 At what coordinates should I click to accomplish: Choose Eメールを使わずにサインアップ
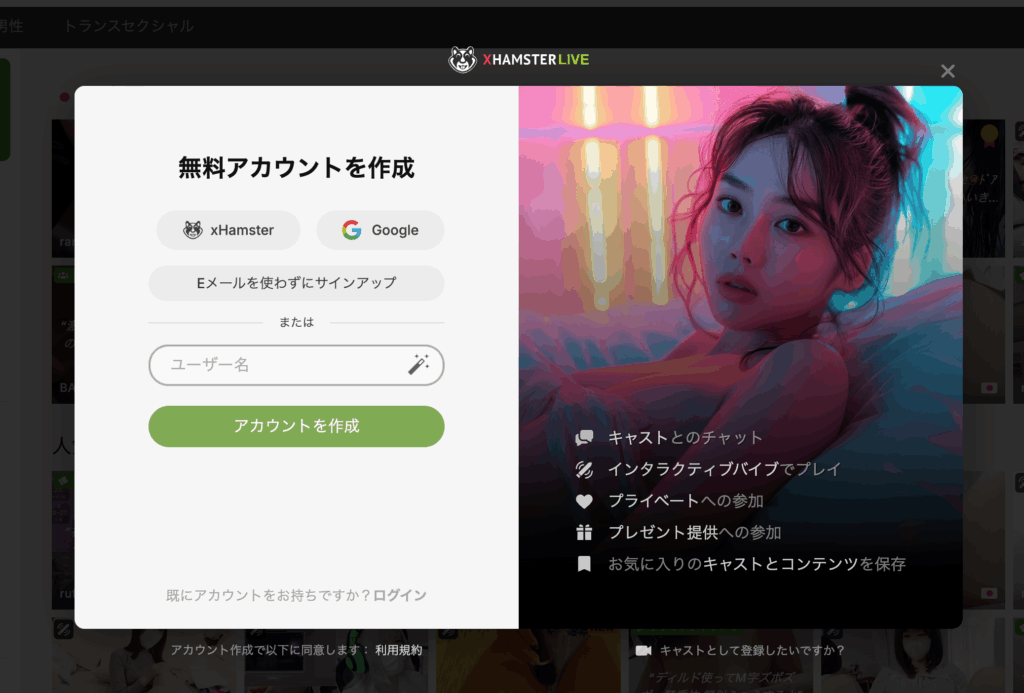pyautogui.click(x=296, y=283)
